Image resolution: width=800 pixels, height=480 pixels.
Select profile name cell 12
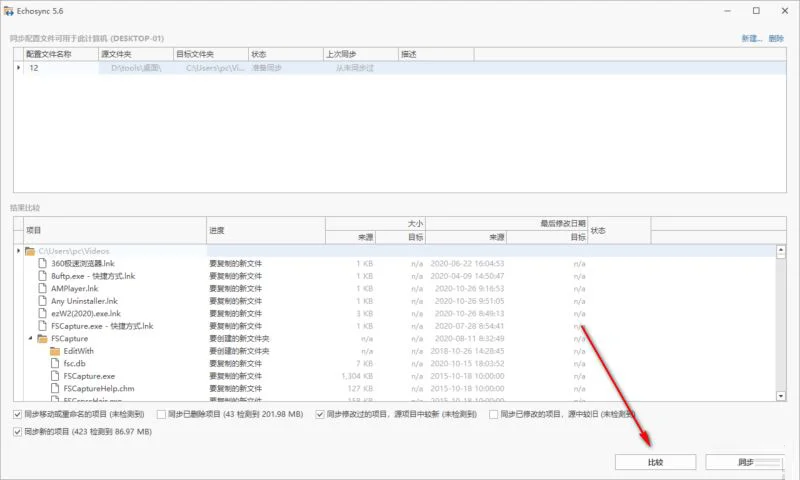click(61, 68)
